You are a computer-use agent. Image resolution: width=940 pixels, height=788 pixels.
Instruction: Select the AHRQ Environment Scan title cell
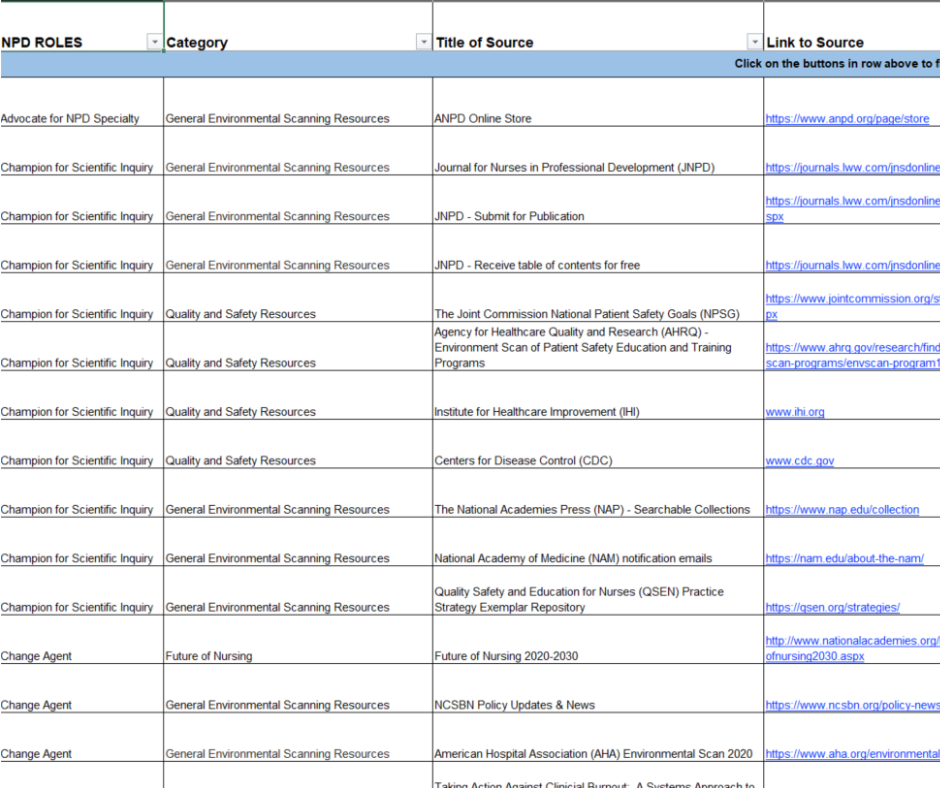click(598, 347)
